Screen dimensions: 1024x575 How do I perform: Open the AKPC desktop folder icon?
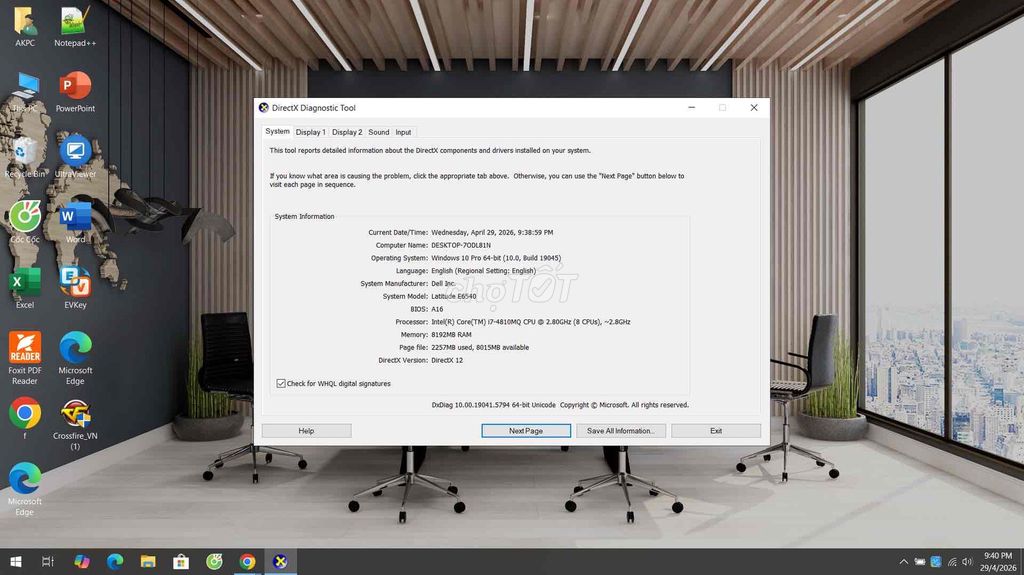25,26
